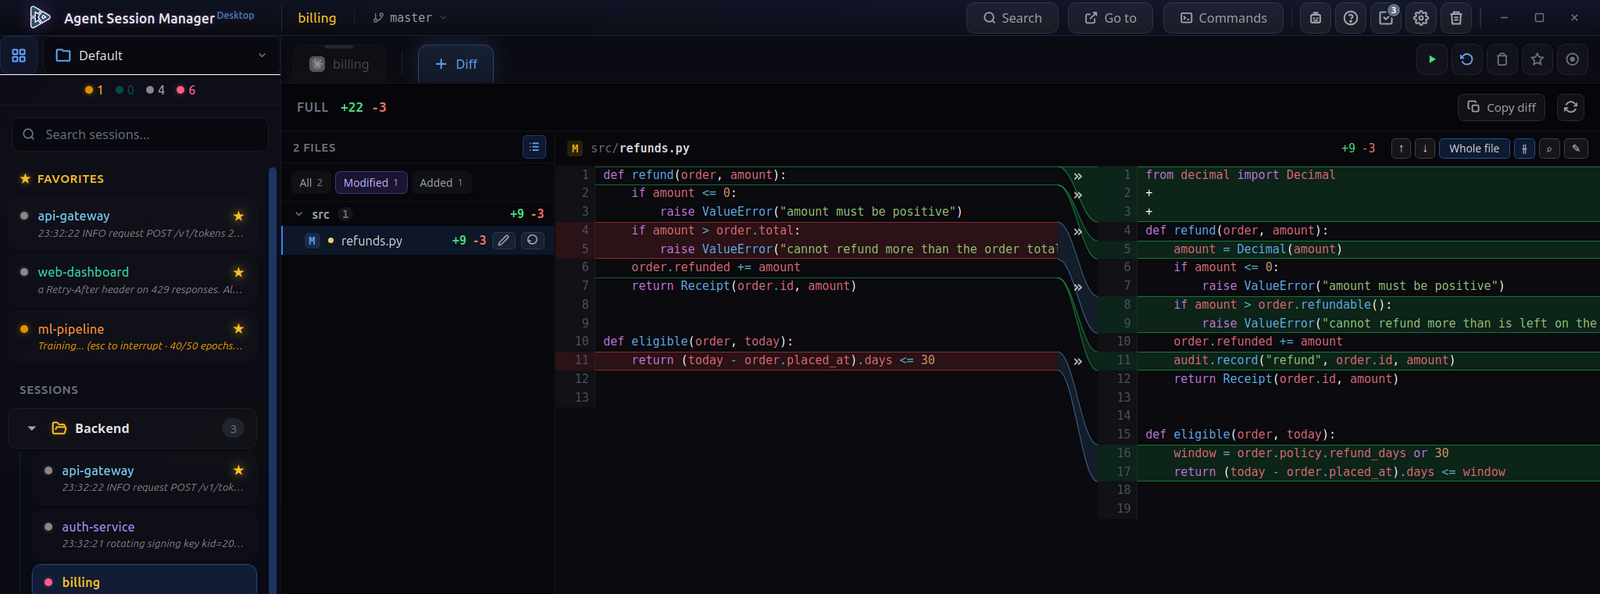The width and height of the screenshot is (1600, 594).
Task: Toggle the side-by-side split view icon
Action: (x=1524, y=148)
